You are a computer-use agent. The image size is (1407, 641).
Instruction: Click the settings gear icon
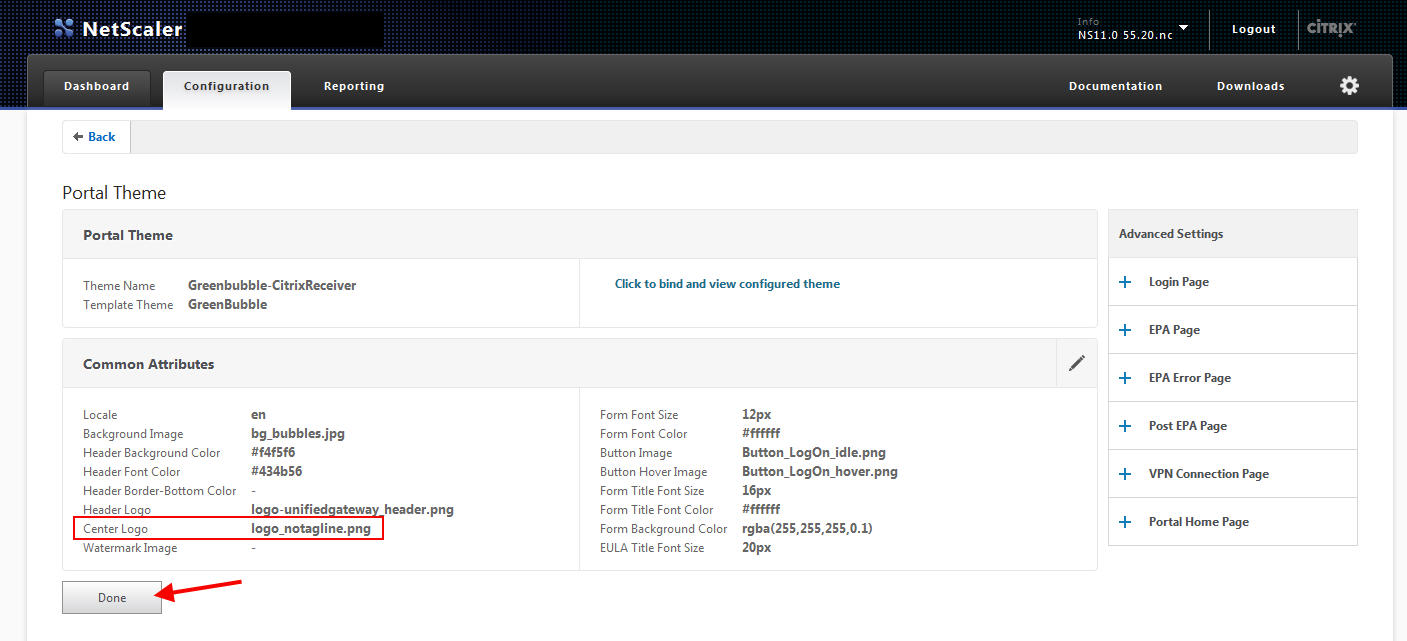1349,86
